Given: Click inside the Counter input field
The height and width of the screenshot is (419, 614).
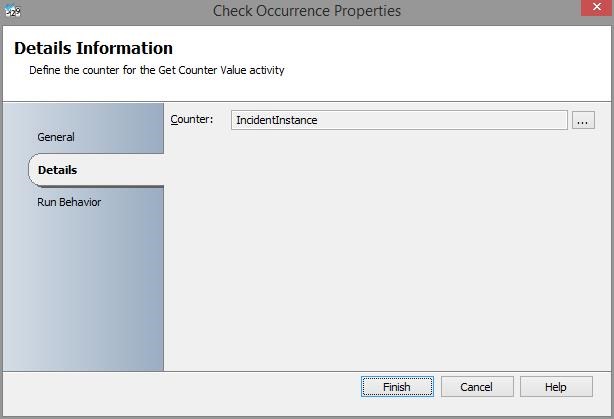Looking at the screenshot, I should tap(400, 120).
